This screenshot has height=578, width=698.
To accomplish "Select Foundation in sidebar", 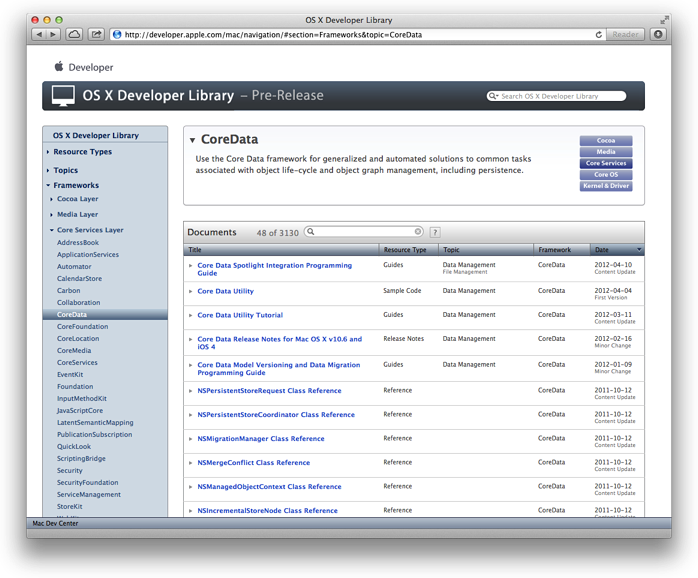I will [75, 387].
